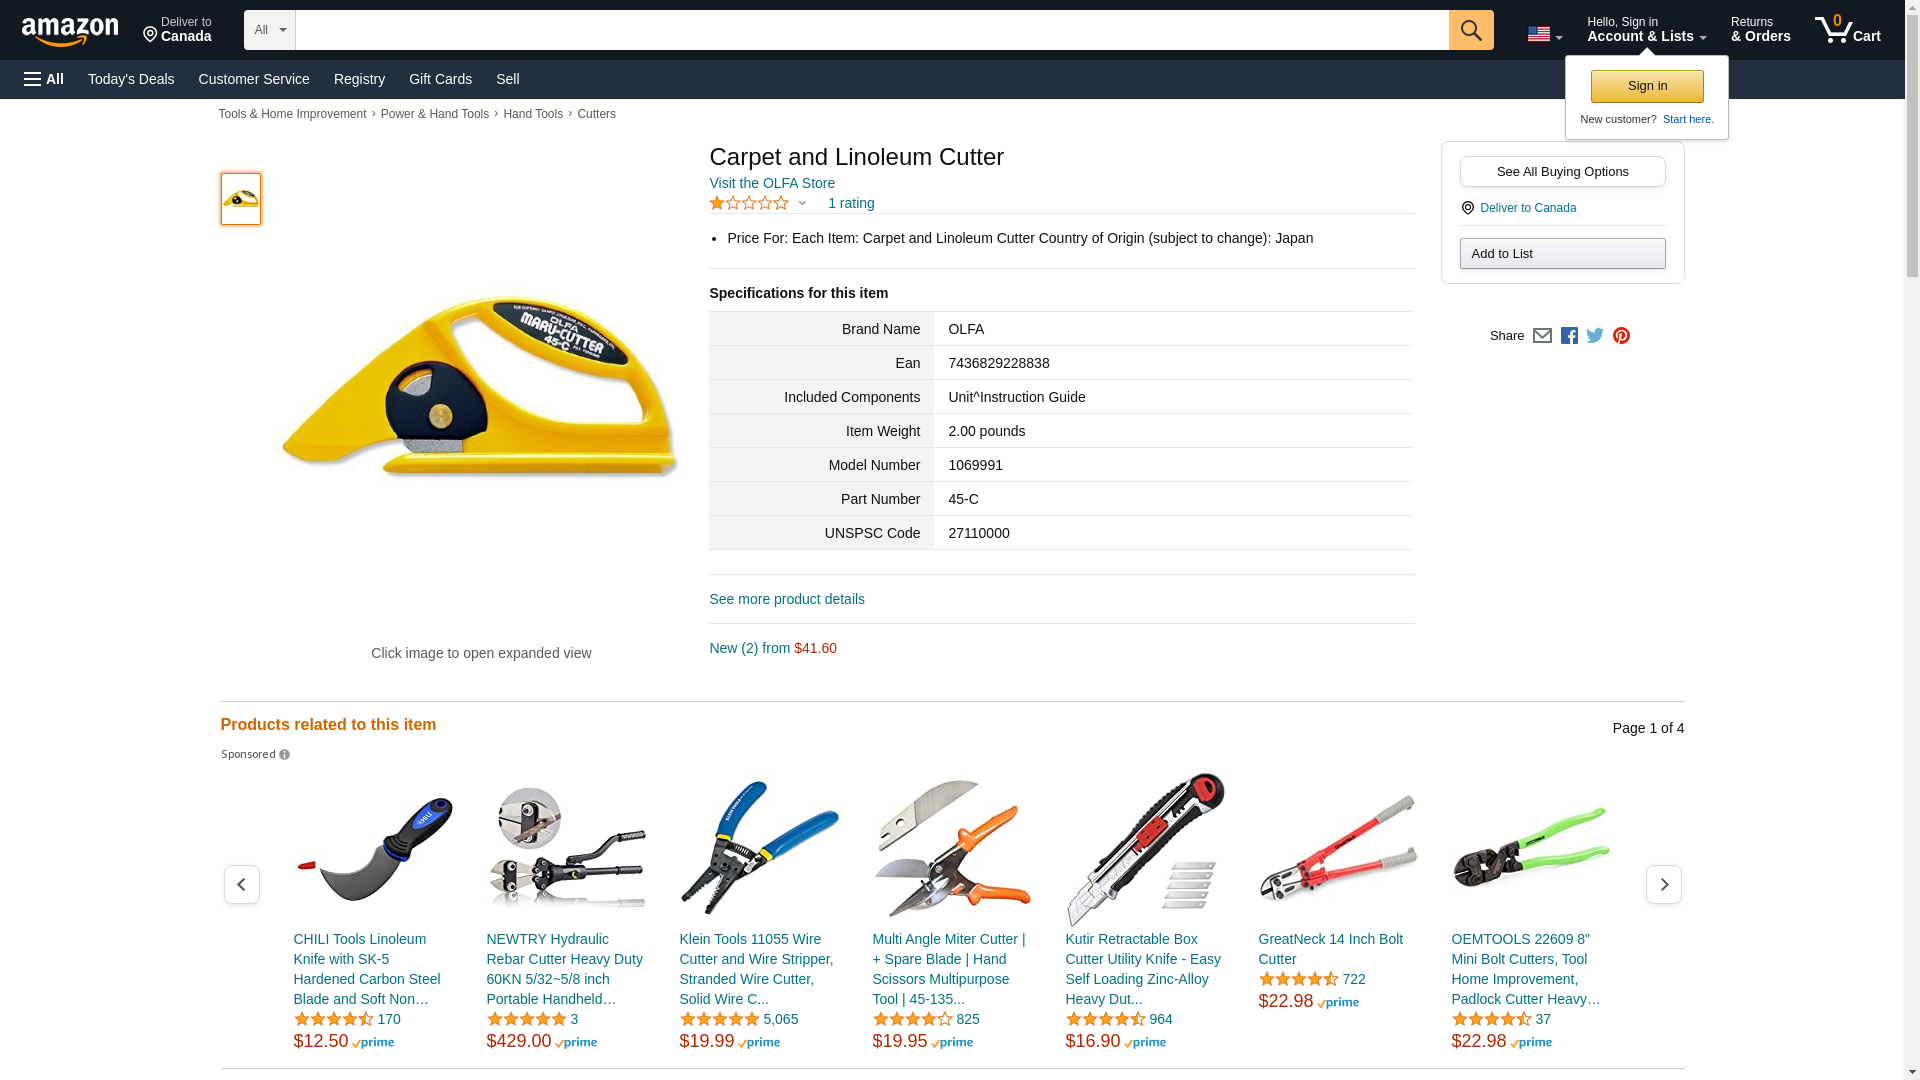
Task: Share product on Twitter
Action: (x=1595, y=336)
